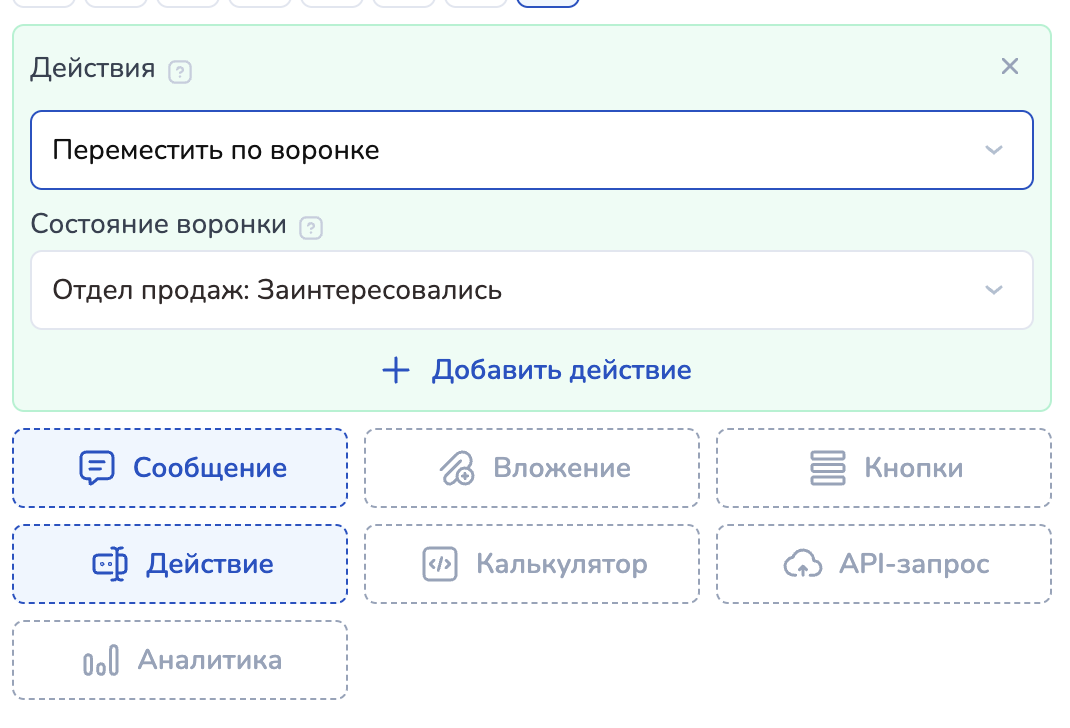Click the bar chart icon in Аналитика
Viewport: 1070px width, 728px height.
coord(101,660)
